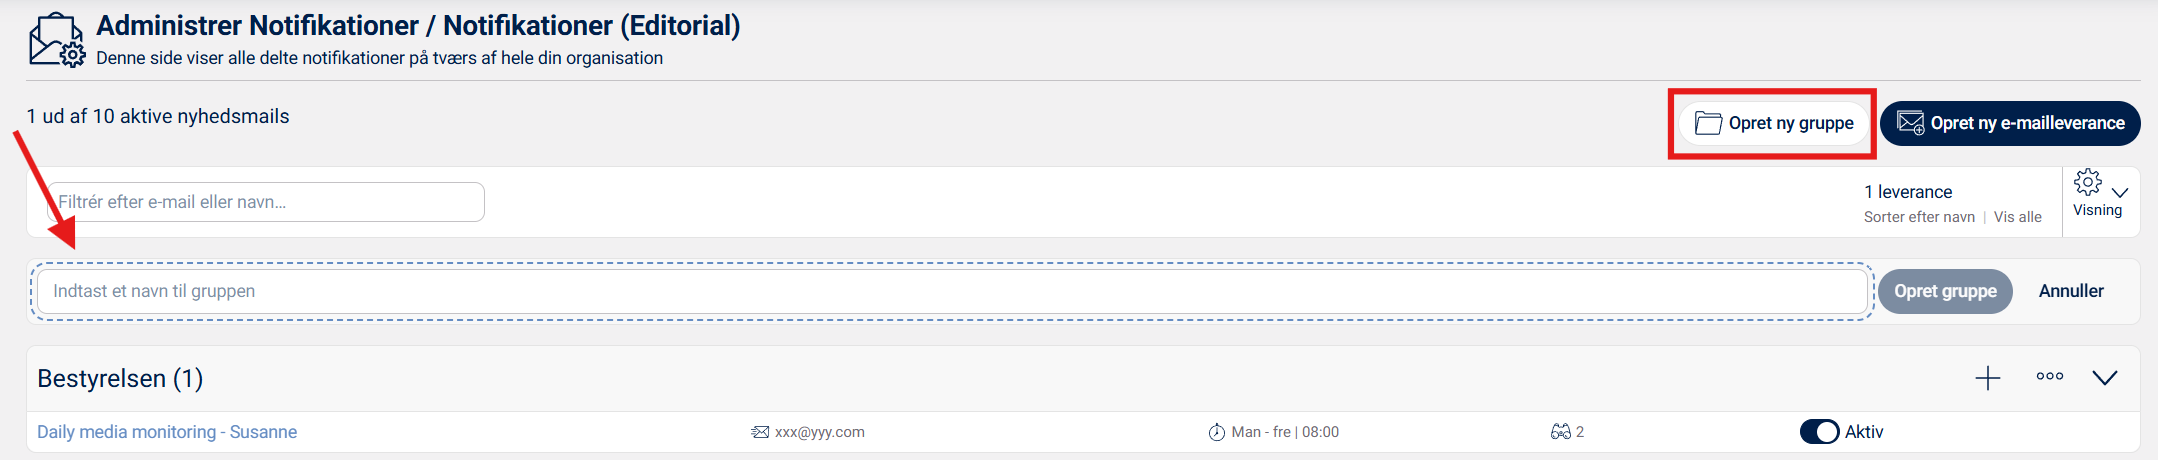Viewport: 2158px width, 460px height.
Task: Open three-dot menu for Bestyrelsen group
Action: [2050, 377]
